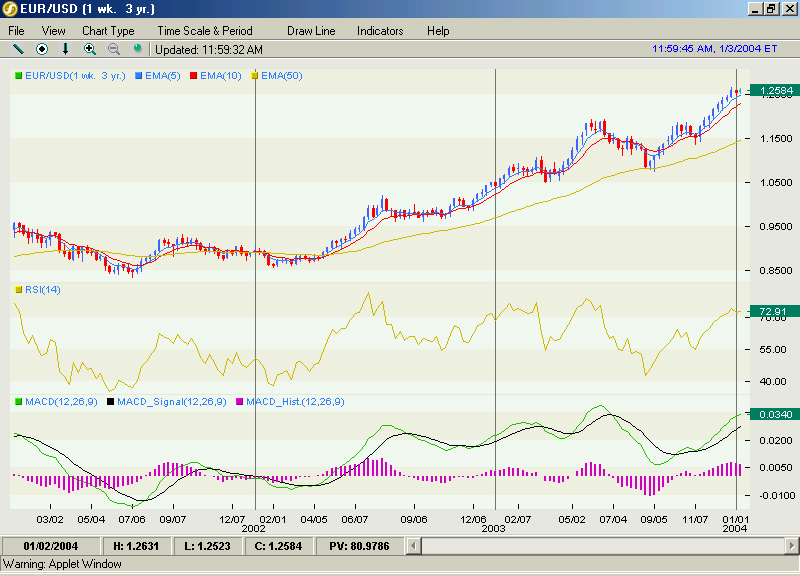This screenshot has height=576, width=800.
Task: Click the yellow RSI(14) legend swatch
Action: 19,290
